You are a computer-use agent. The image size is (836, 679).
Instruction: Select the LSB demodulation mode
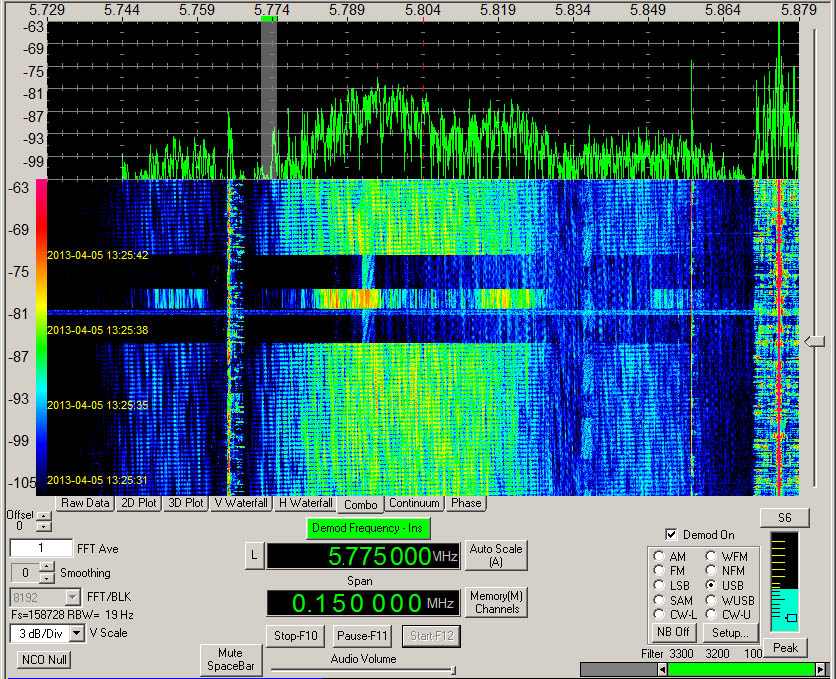point(659,585)
